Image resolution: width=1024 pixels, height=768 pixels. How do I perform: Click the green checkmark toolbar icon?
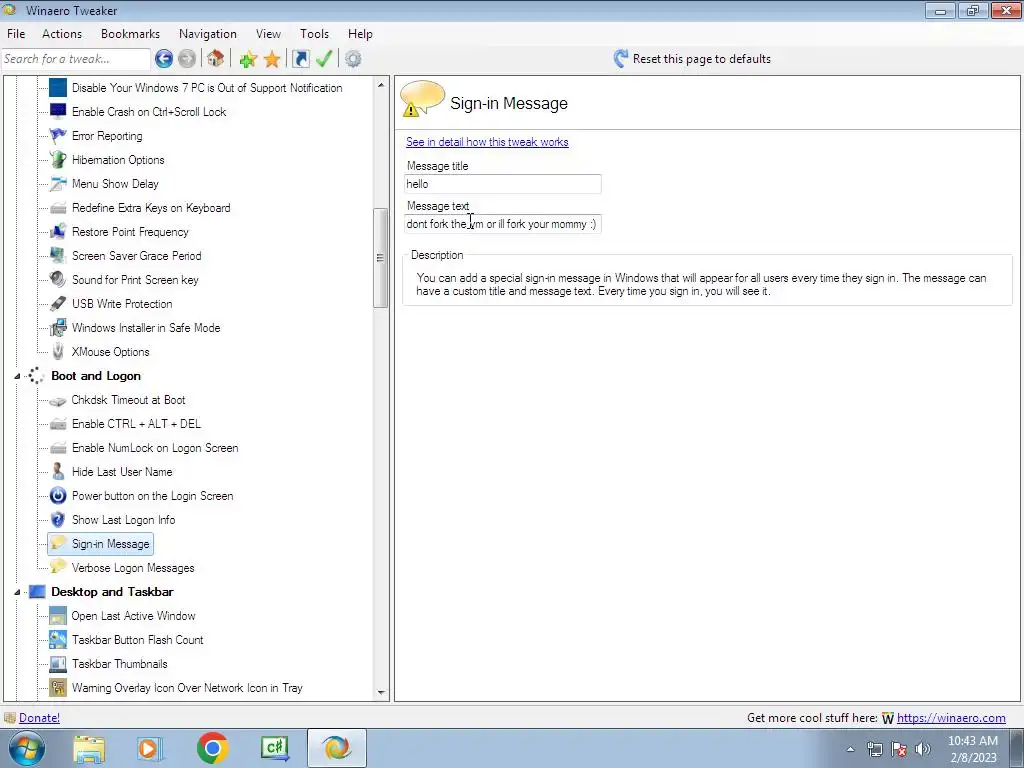(x=324, y=59)
